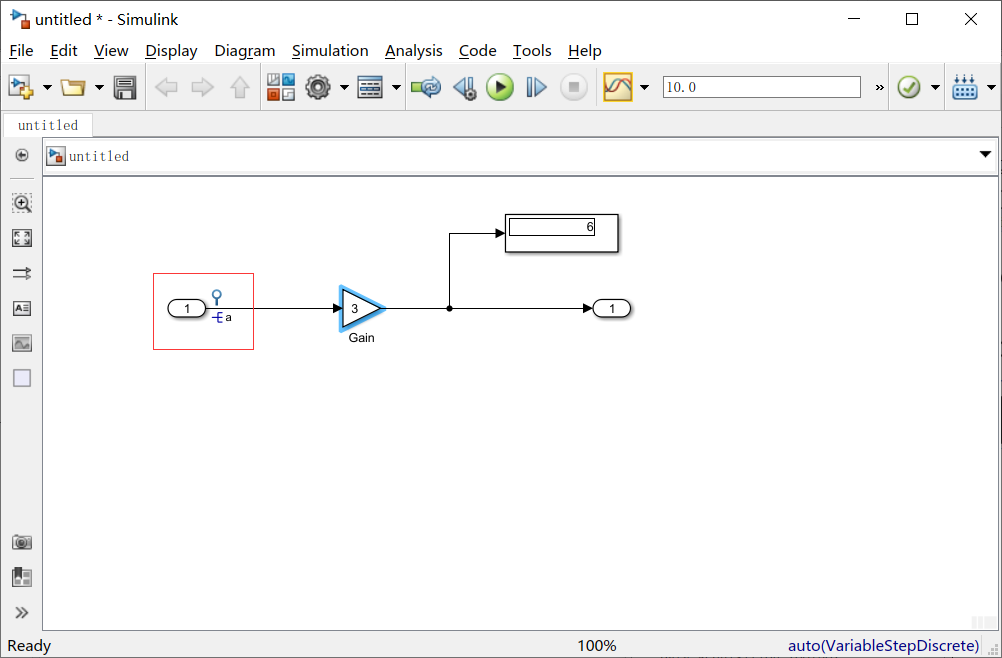The width and height of the screenshot is (1002, 658).
Task: Expand the palette overflow double-chevron
Action: 22,612
